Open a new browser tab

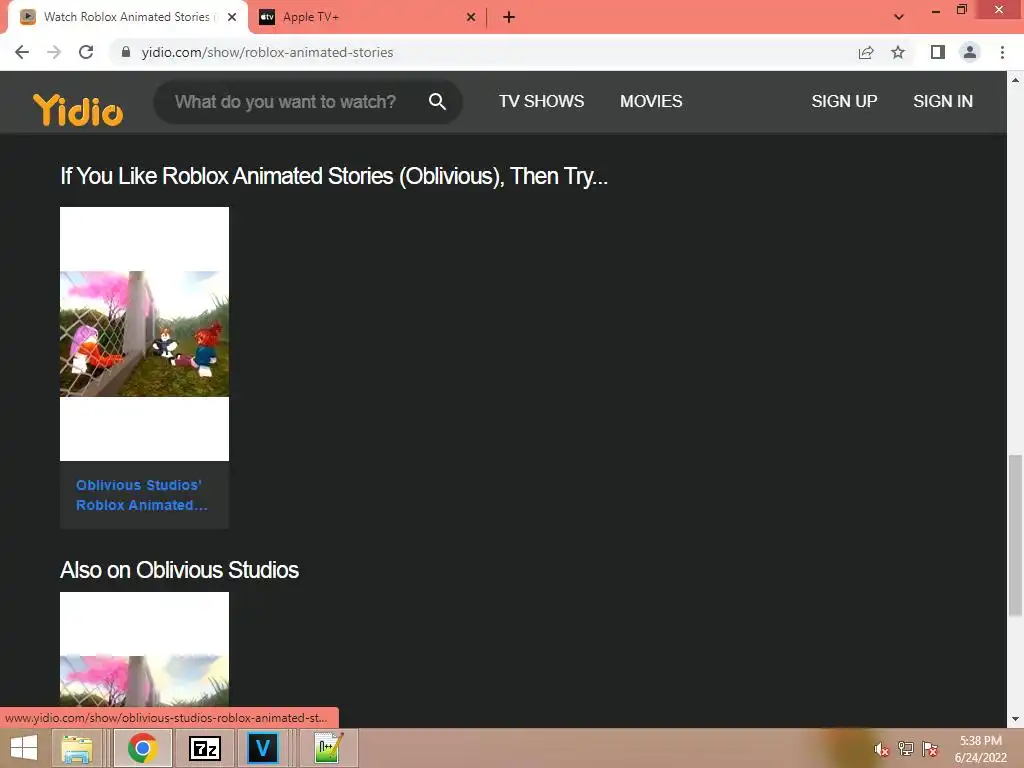[x=509, y=17]
